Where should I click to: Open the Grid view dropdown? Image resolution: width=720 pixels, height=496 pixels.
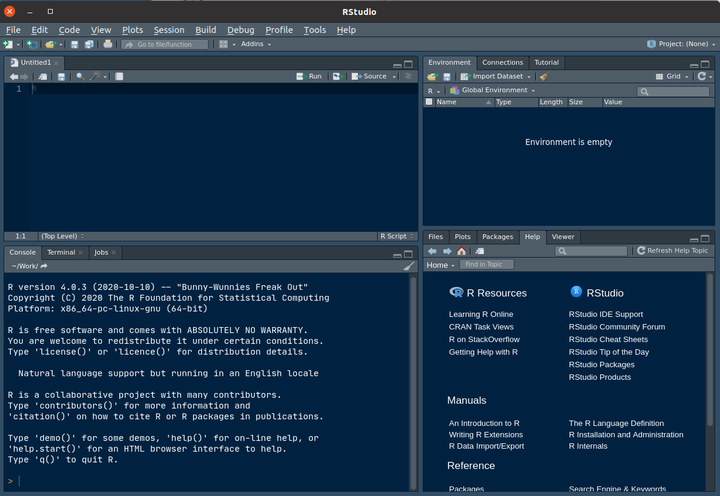click(675, 76)
